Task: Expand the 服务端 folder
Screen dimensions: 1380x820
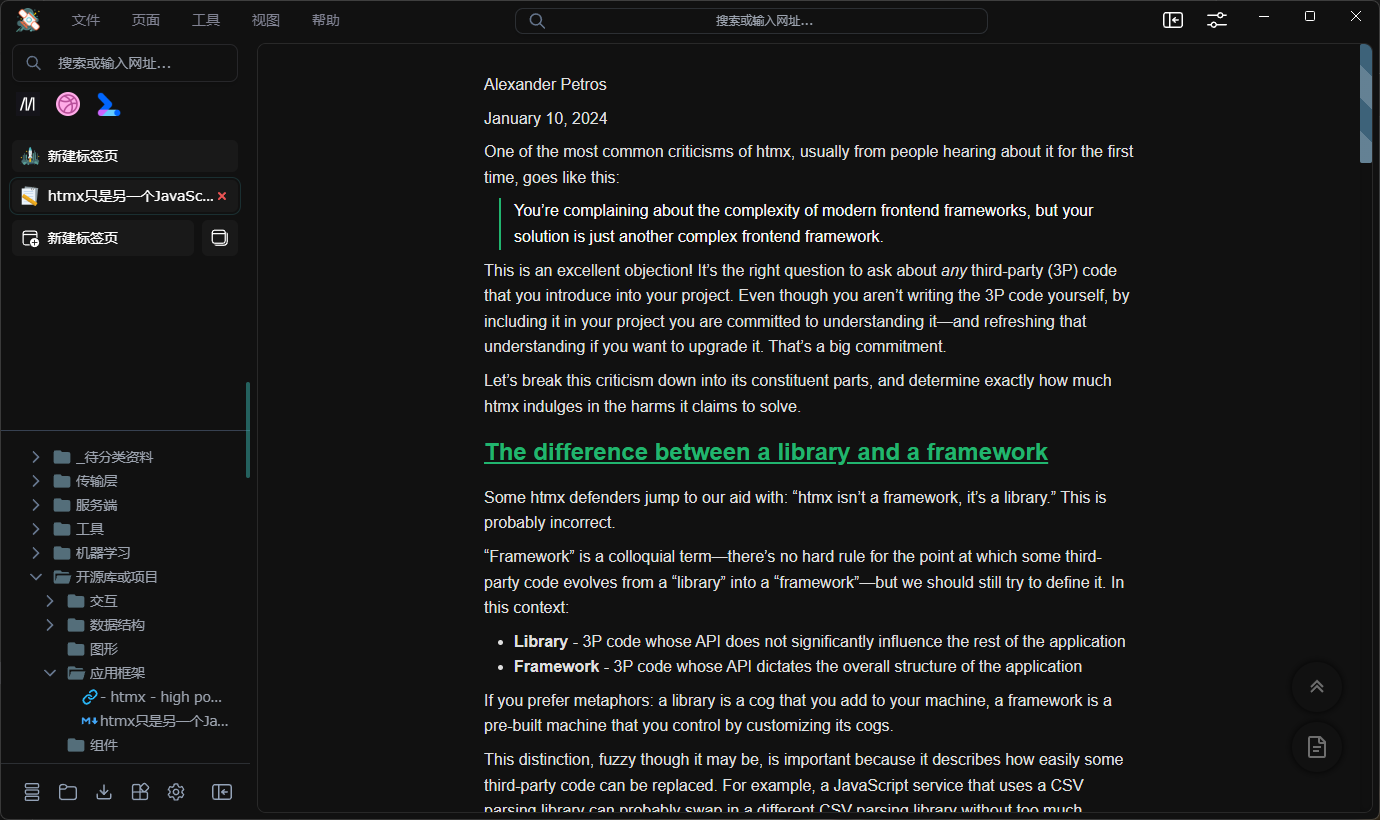Action: click(x=36, y=505)
